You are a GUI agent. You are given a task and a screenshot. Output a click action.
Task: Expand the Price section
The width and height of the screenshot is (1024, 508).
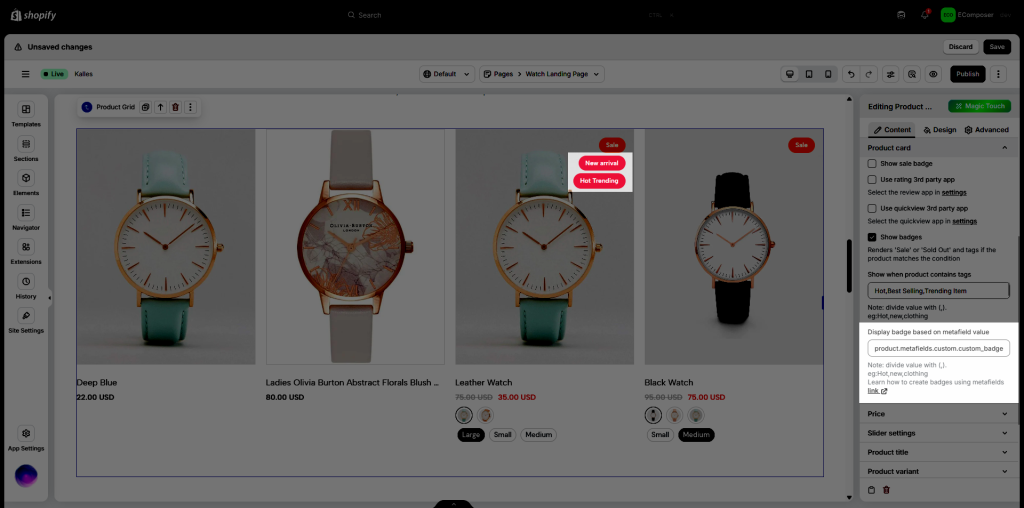tap(937, 413)
